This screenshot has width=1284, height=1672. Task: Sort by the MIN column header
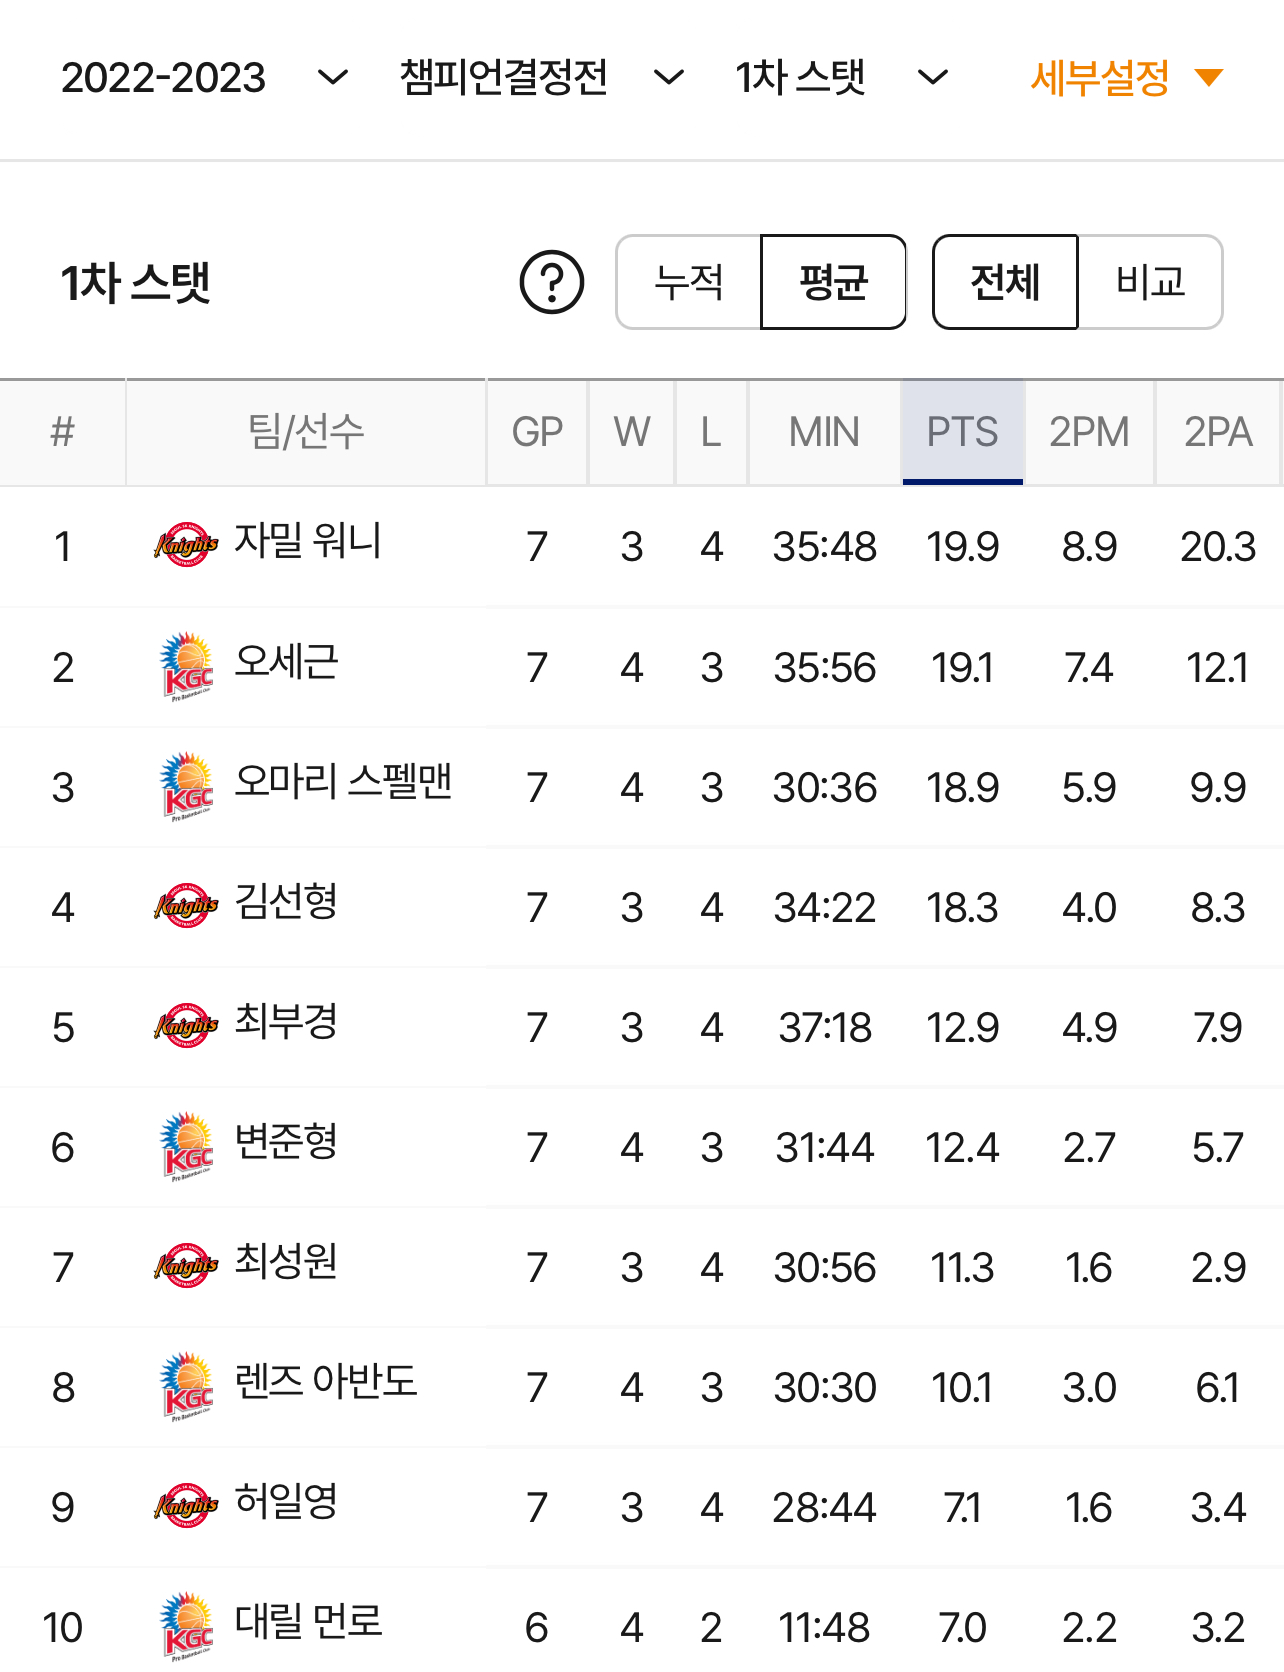pyautogui.click(x=824, y=432)
